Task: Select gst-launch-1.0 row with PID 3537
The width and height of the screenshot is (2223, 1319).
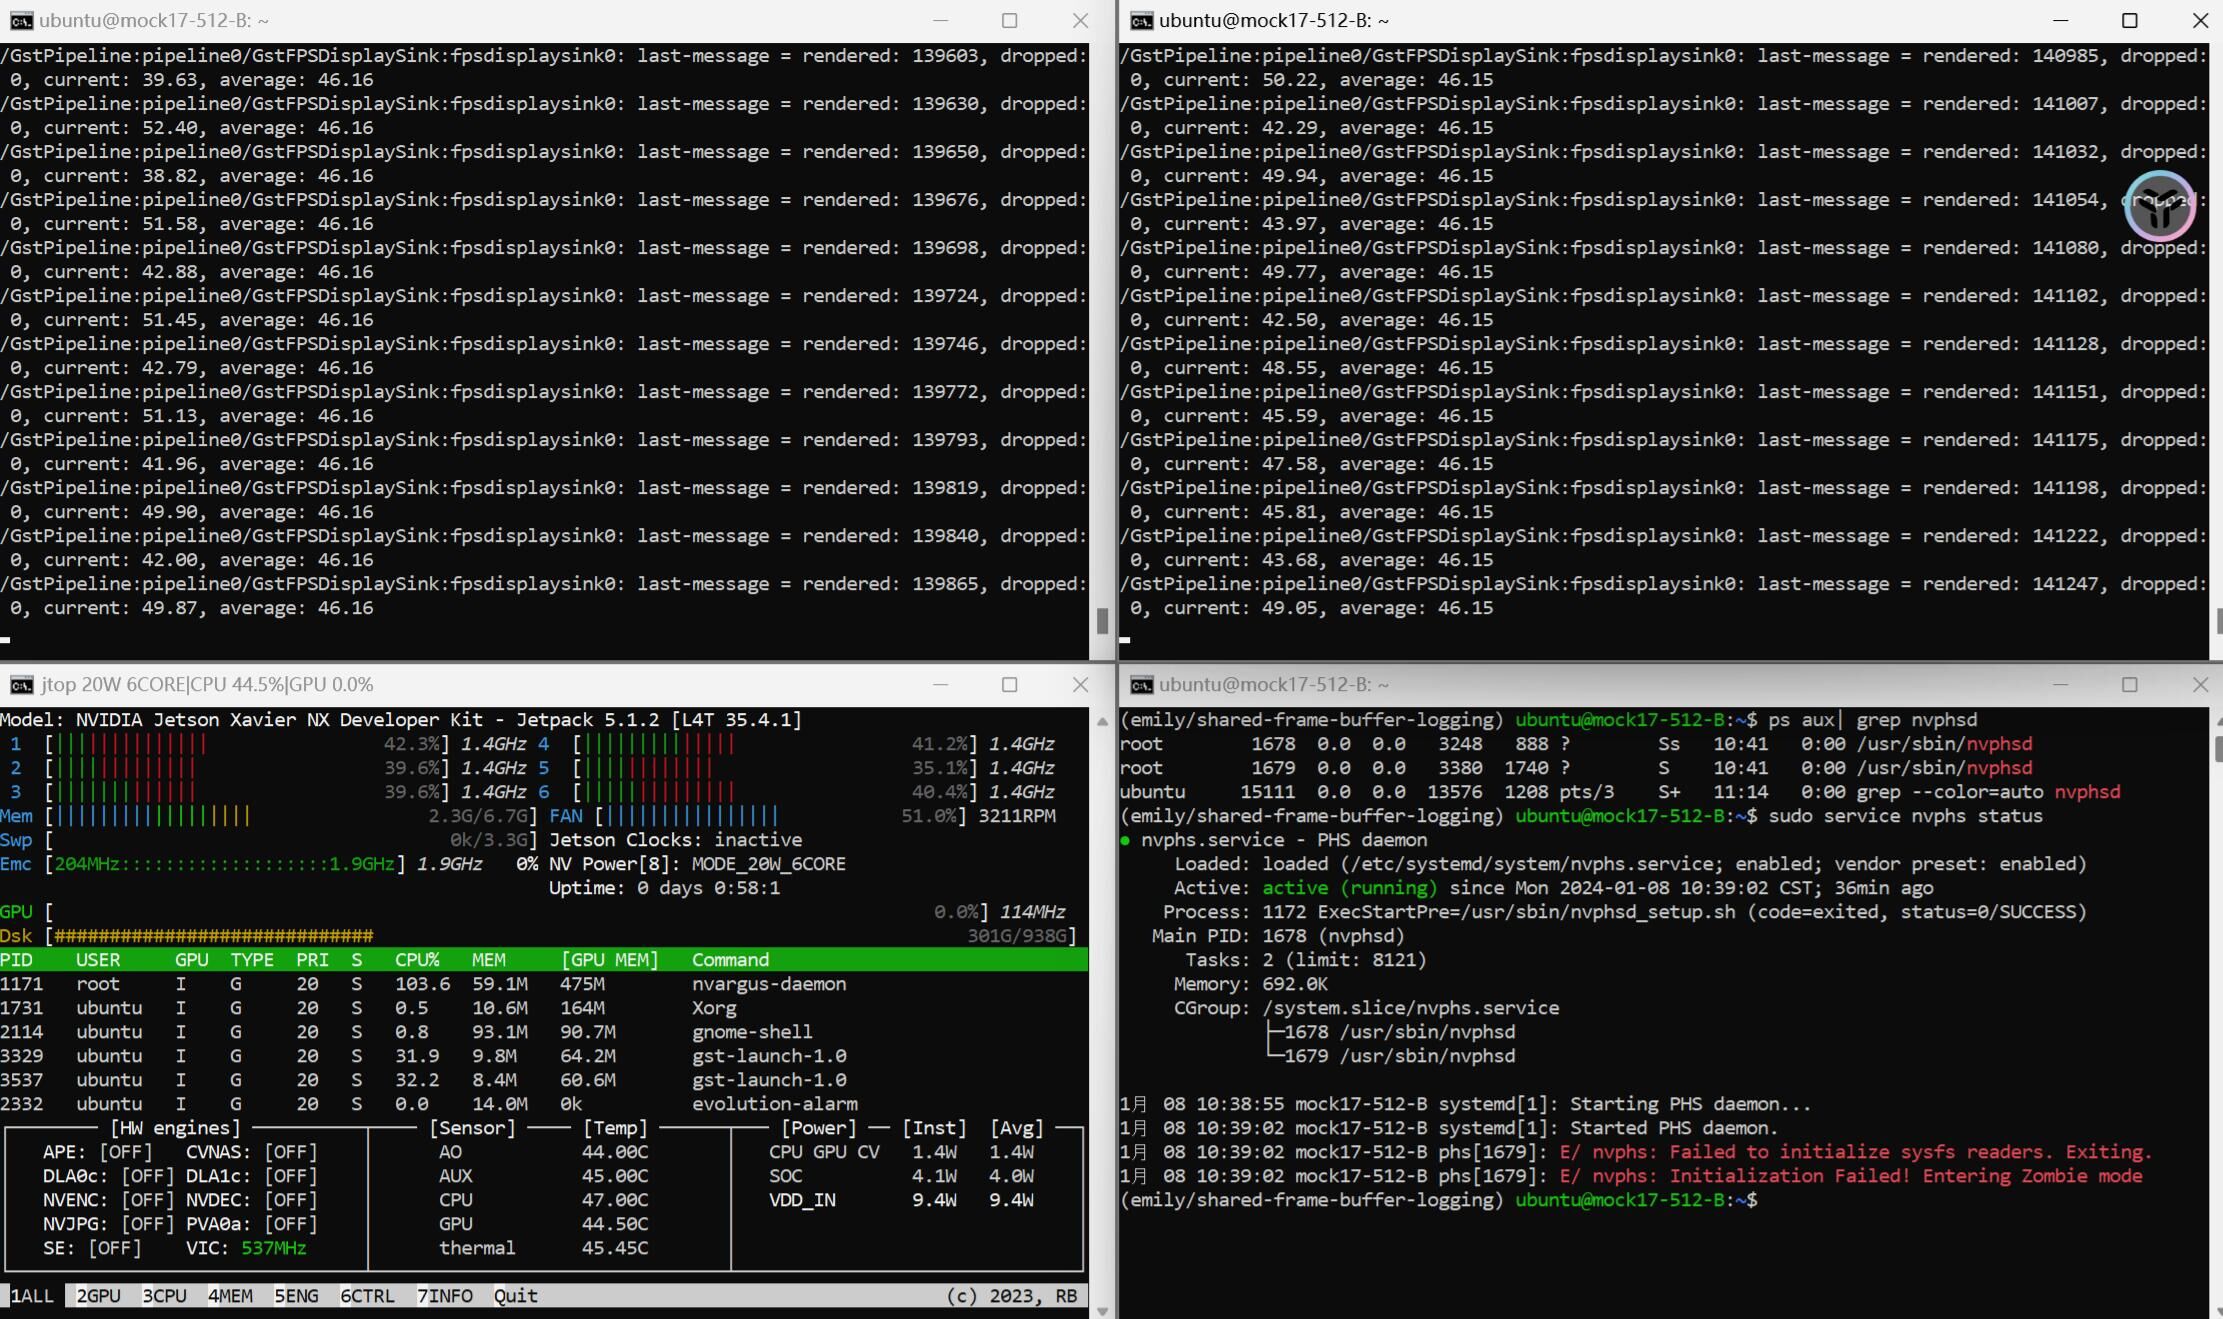Action: pos(543,1080)
